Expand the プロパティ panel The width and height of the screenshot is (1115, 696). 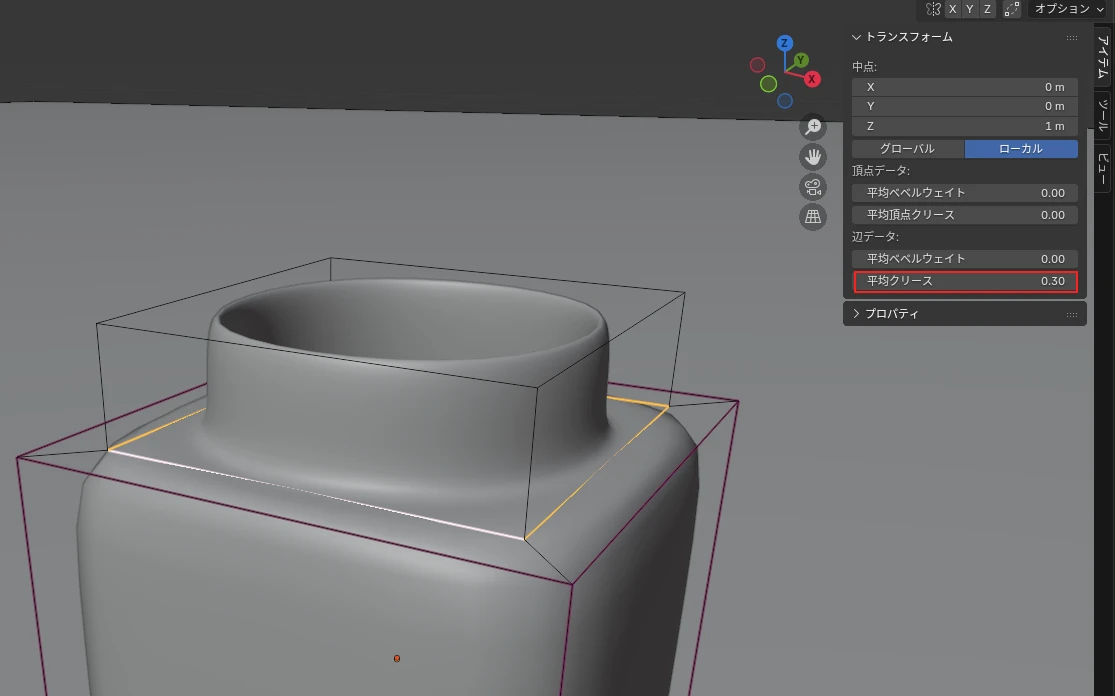(x=857, y=314)
